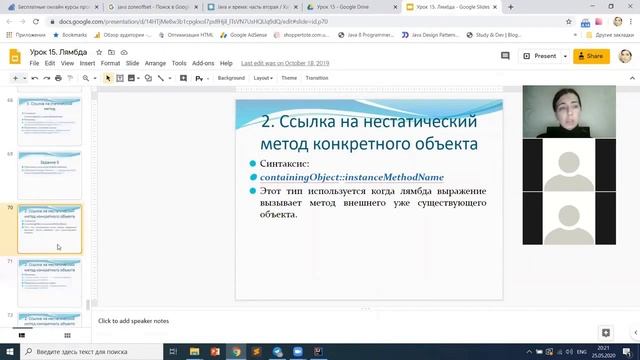Choose the Select cursor tool
The image size is (640, 360).
pyautogui.click(x=108, y=78)
